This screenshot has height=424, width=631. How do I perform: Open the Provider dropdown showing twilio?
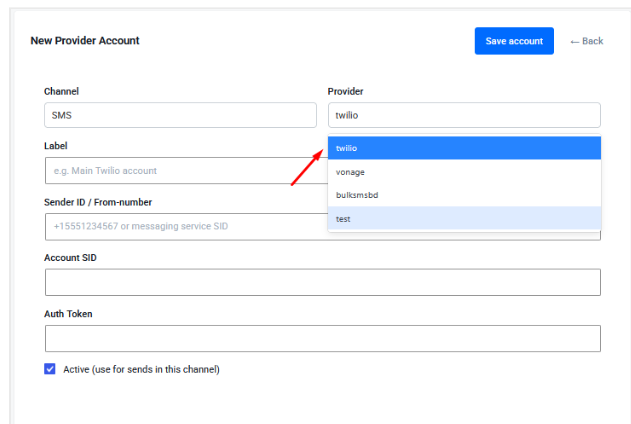[x=464, y=115]
